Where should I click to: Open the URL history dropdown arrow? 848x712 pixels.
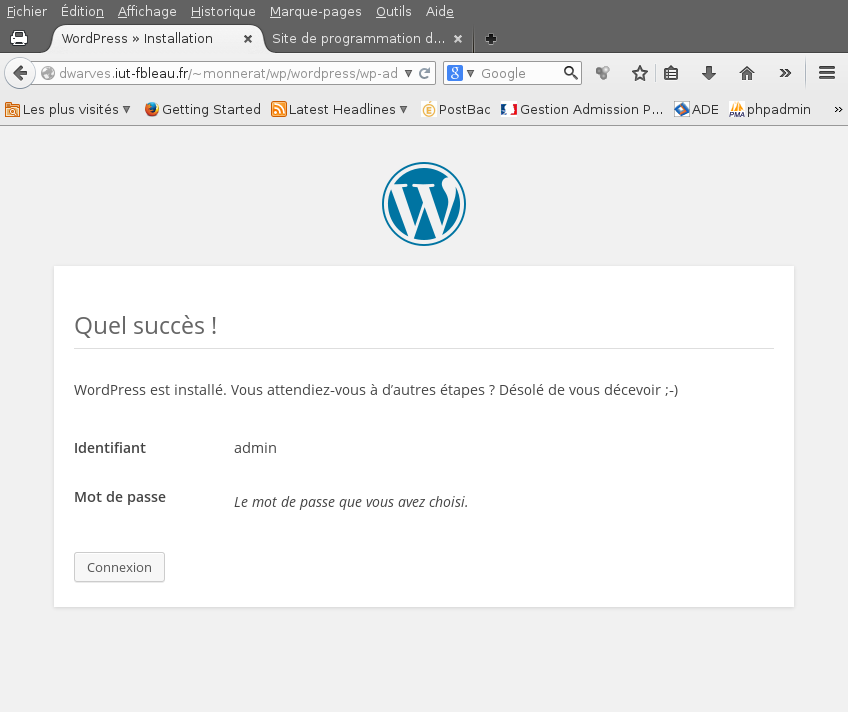tap(408, 73)
